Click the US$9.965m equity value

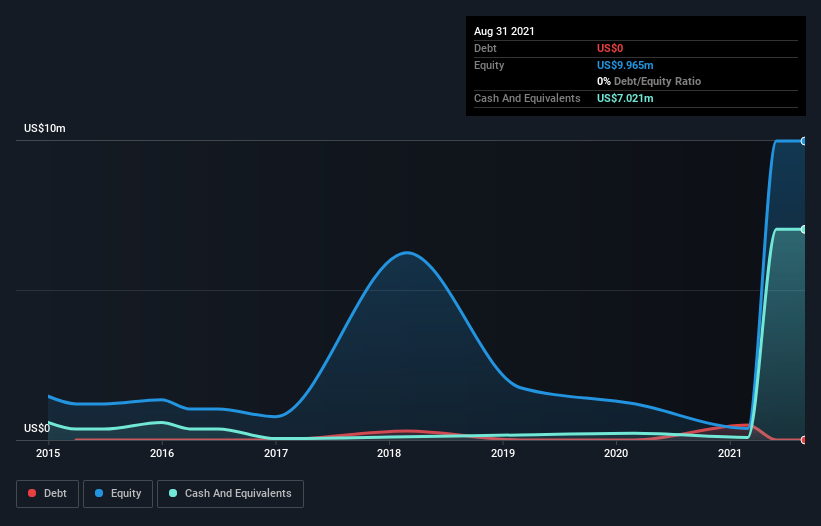pos(625,65)
